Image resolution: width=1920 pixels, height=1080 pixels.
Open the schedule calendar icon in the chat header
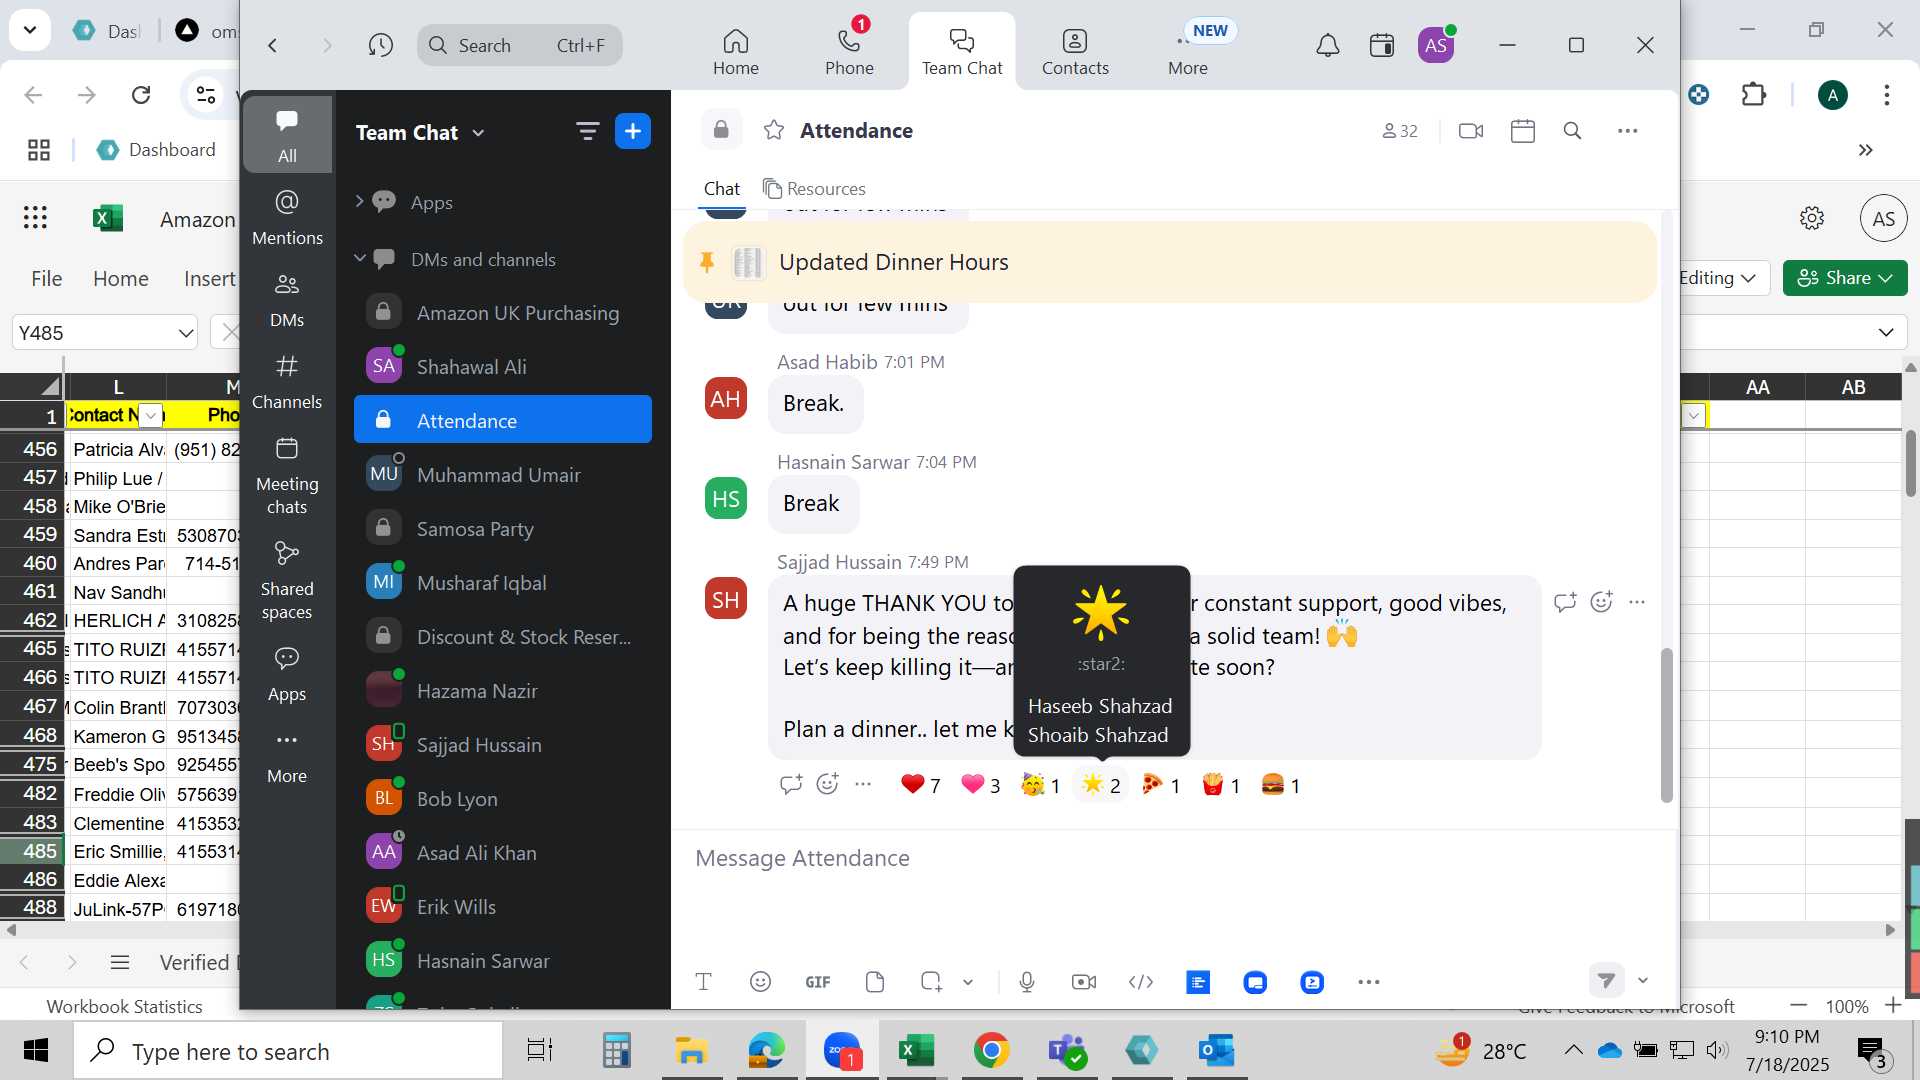coord(1523,131)
